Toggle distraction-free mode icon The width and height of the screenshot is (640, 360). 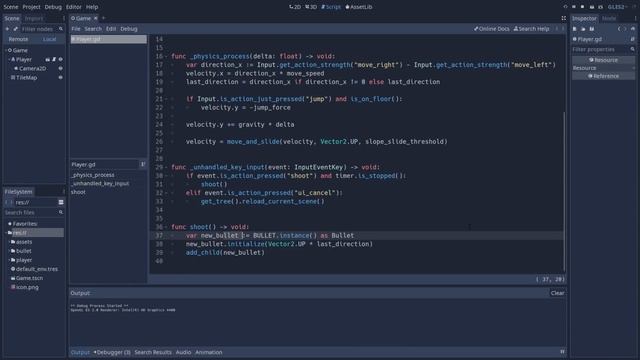(564, 18)
